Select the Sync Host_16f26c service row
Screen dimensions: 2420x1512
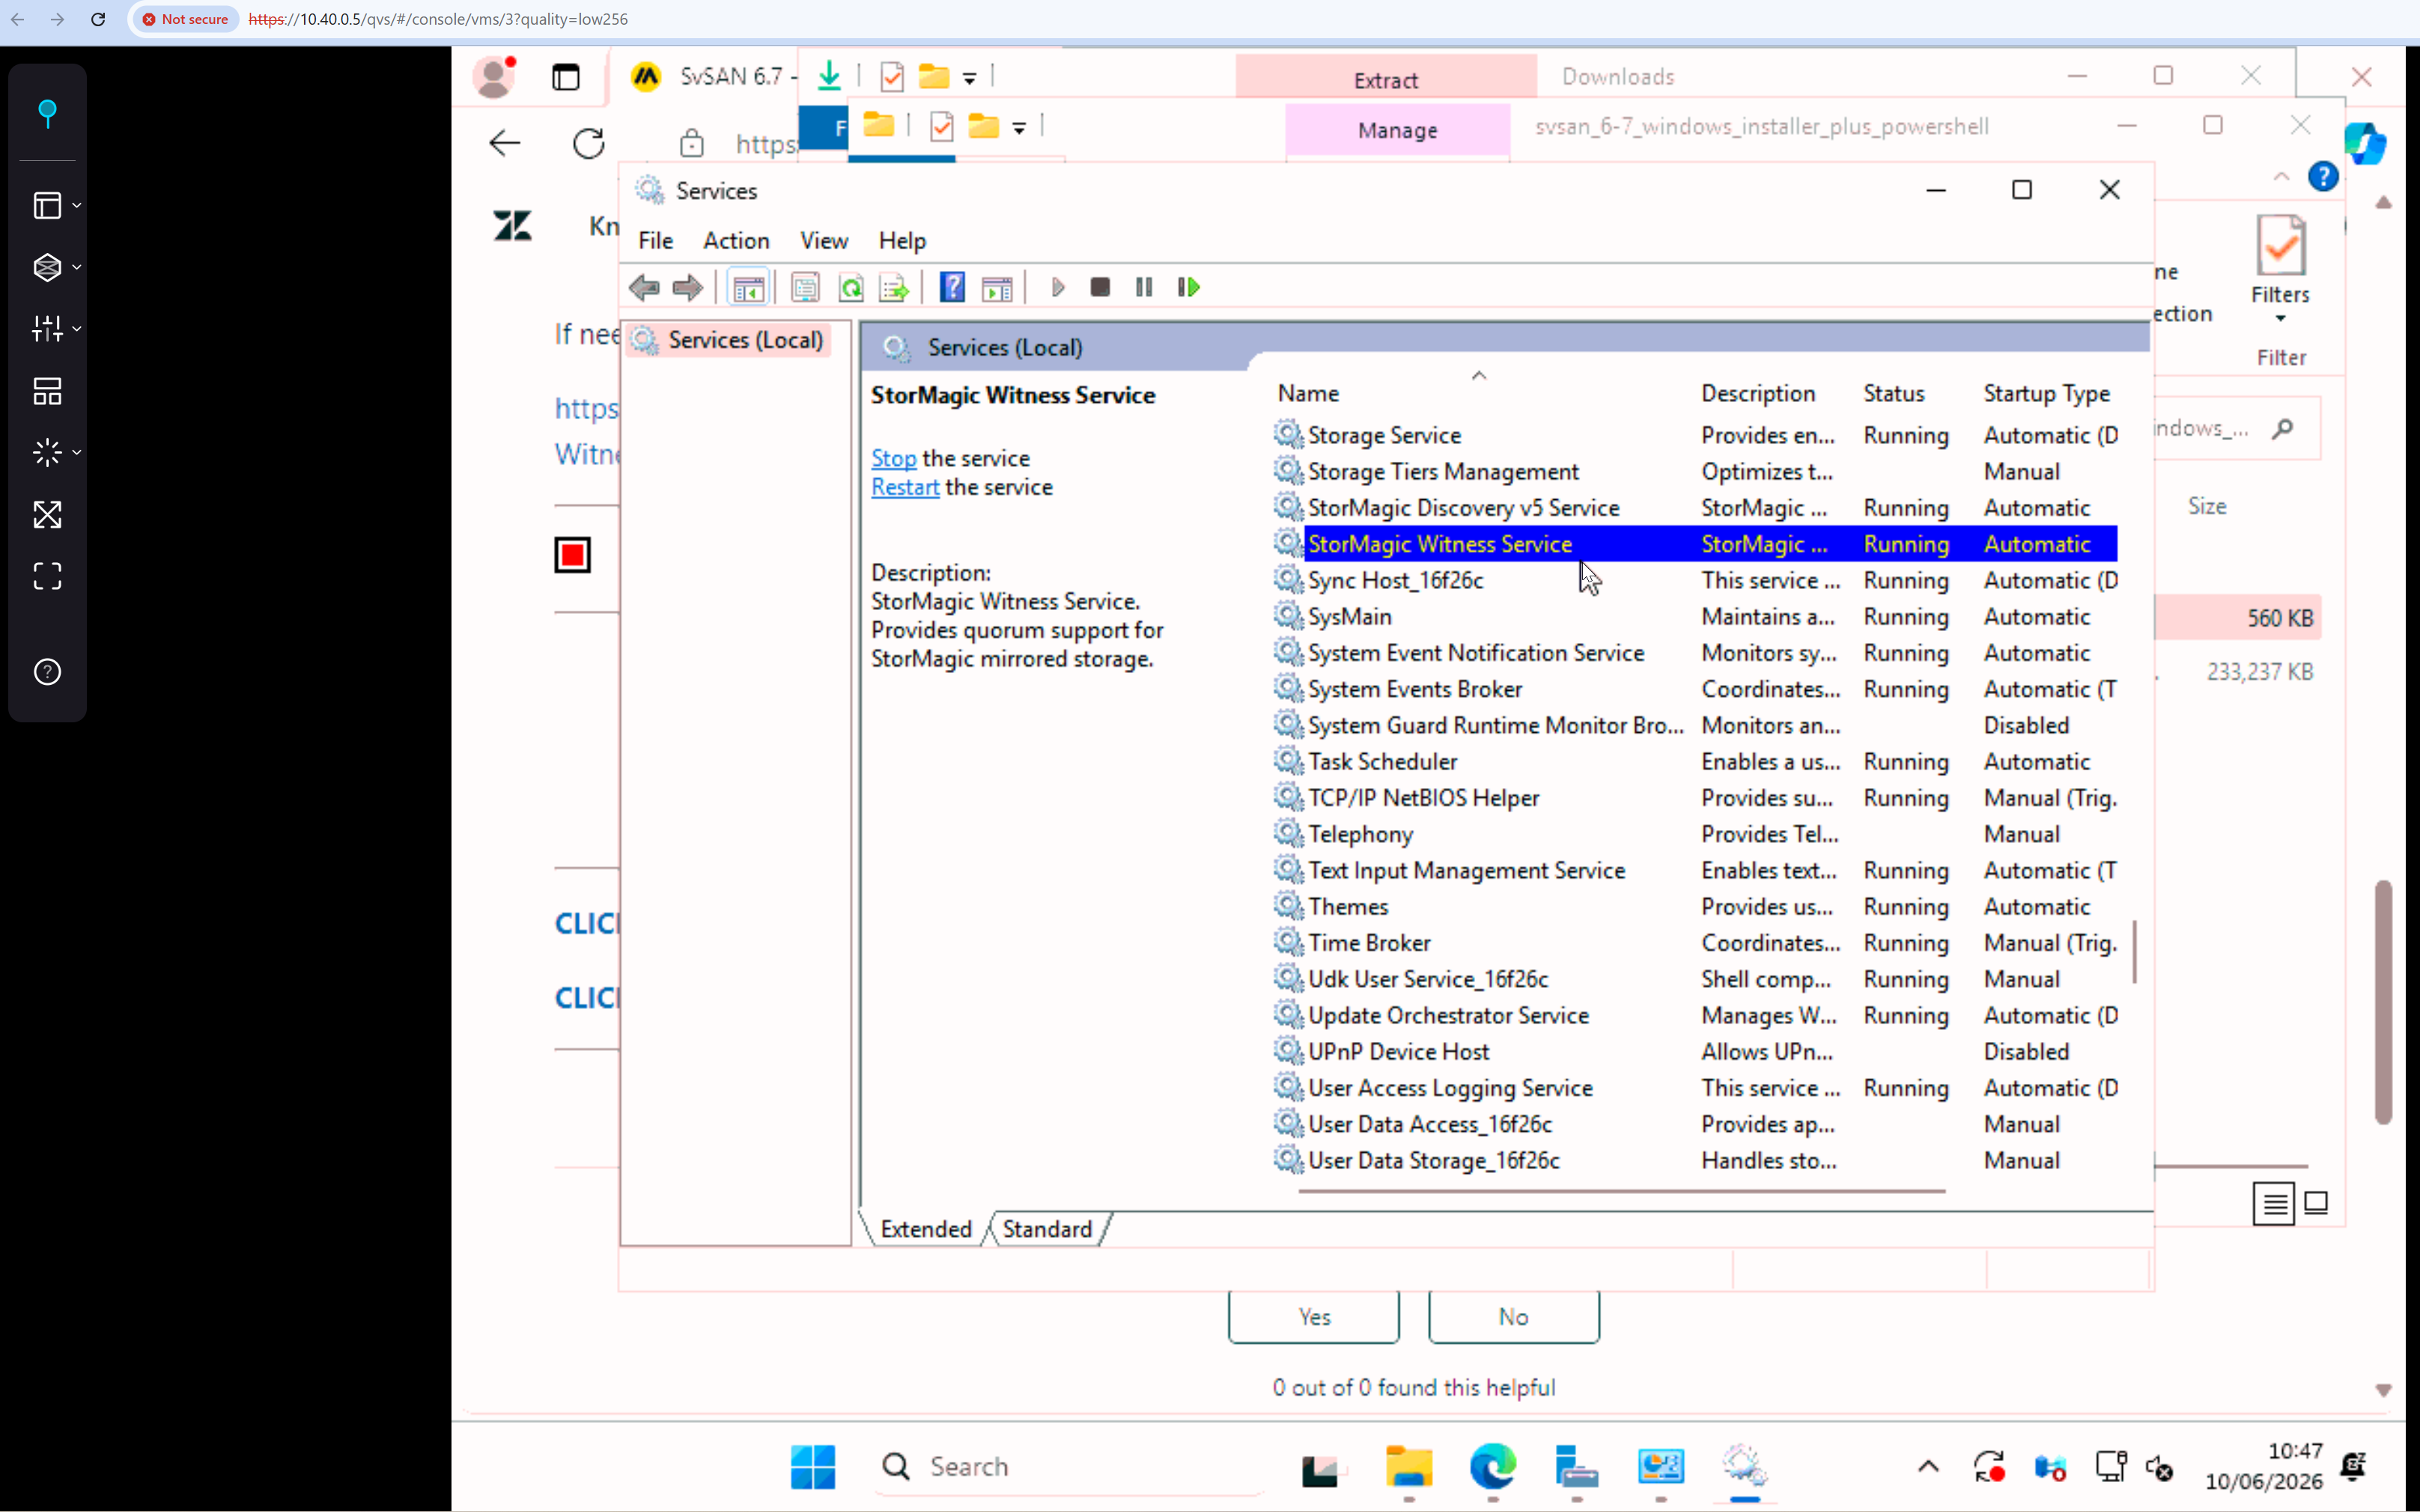1695,581
